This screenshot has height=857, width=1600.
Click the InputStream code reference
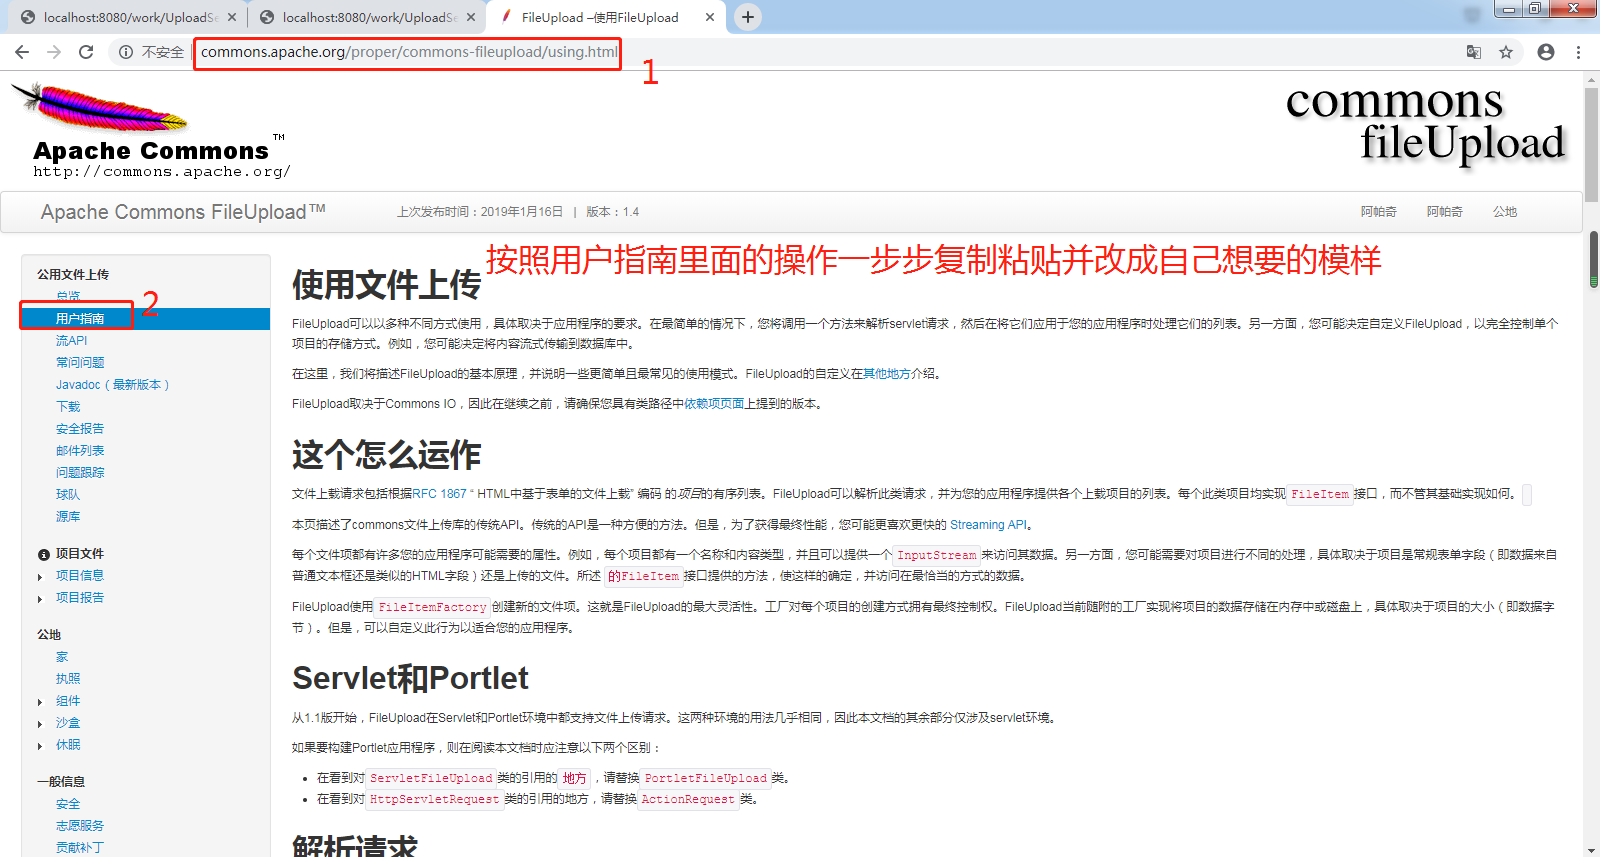[x=936, y=555]
